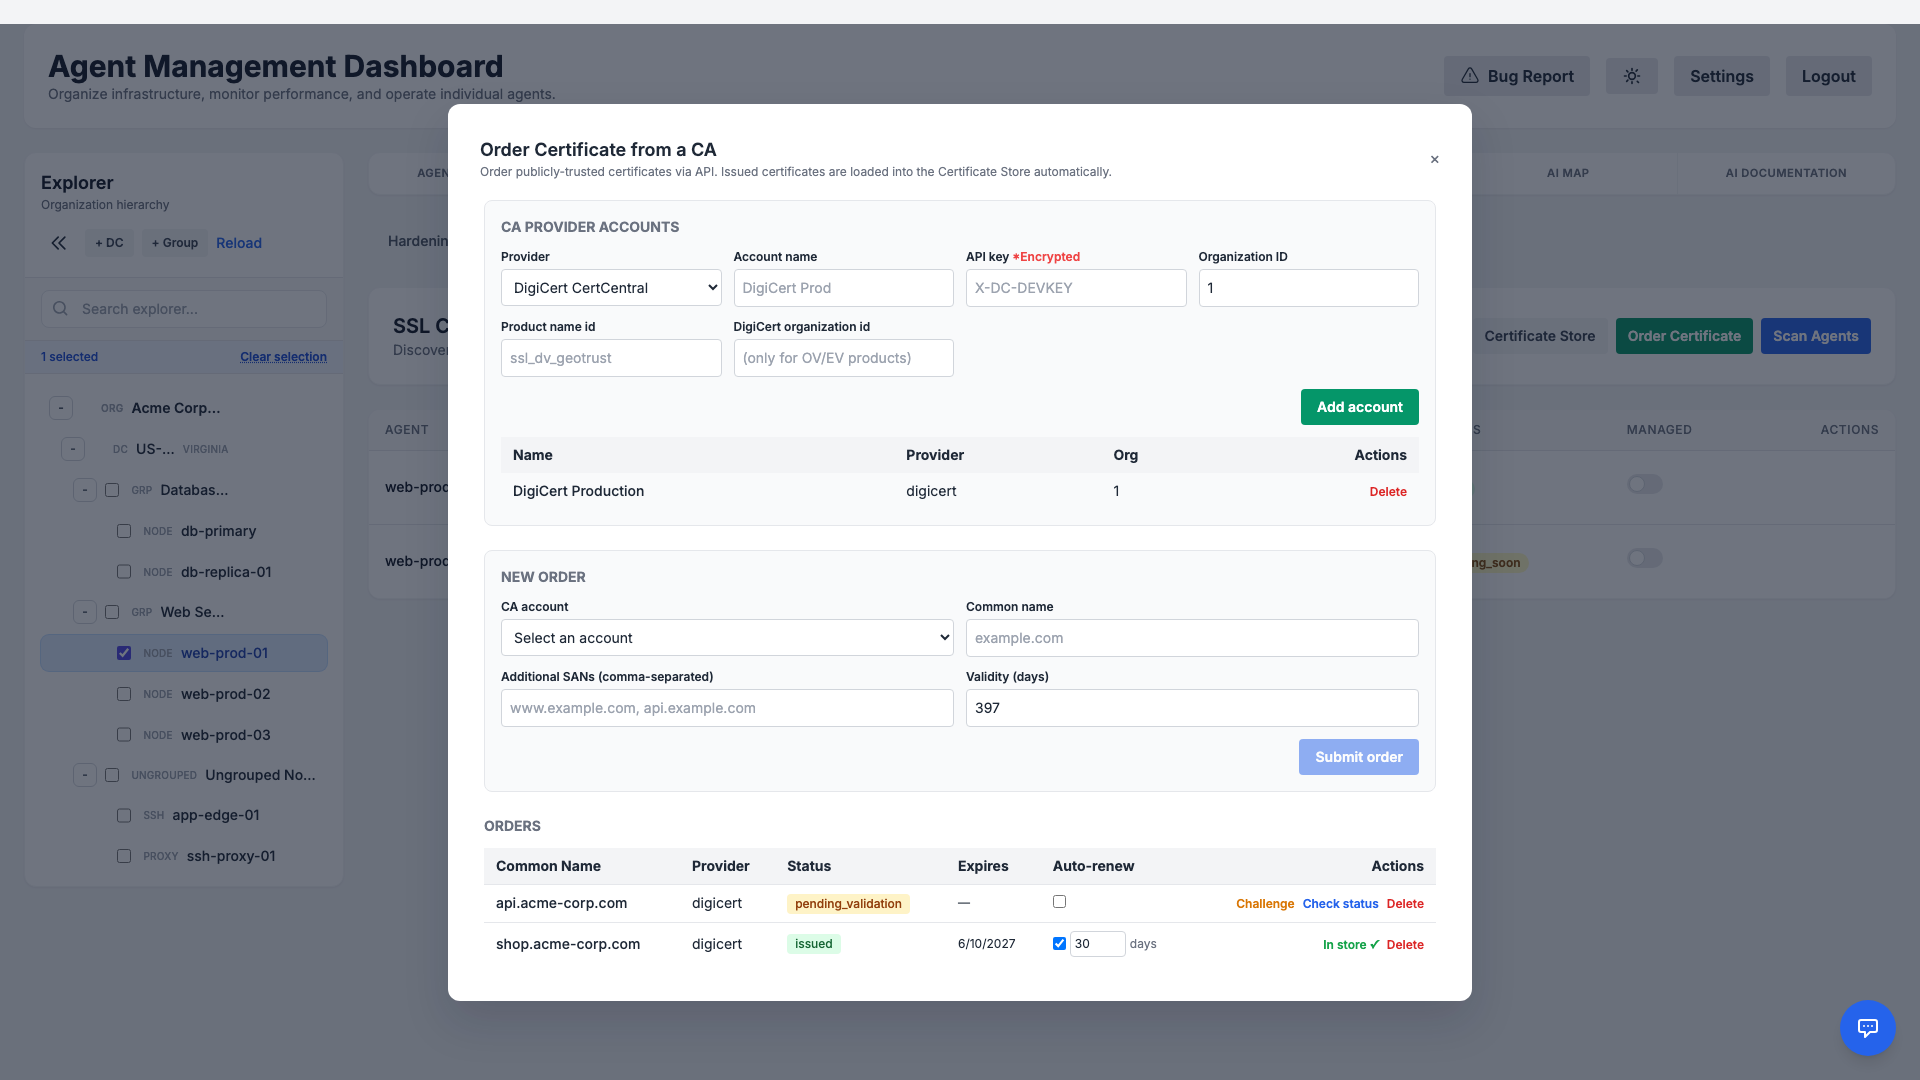This screenshot has width=1920, height=1080.
Task: Open Settings in the header
Action: coord(1721,76)
